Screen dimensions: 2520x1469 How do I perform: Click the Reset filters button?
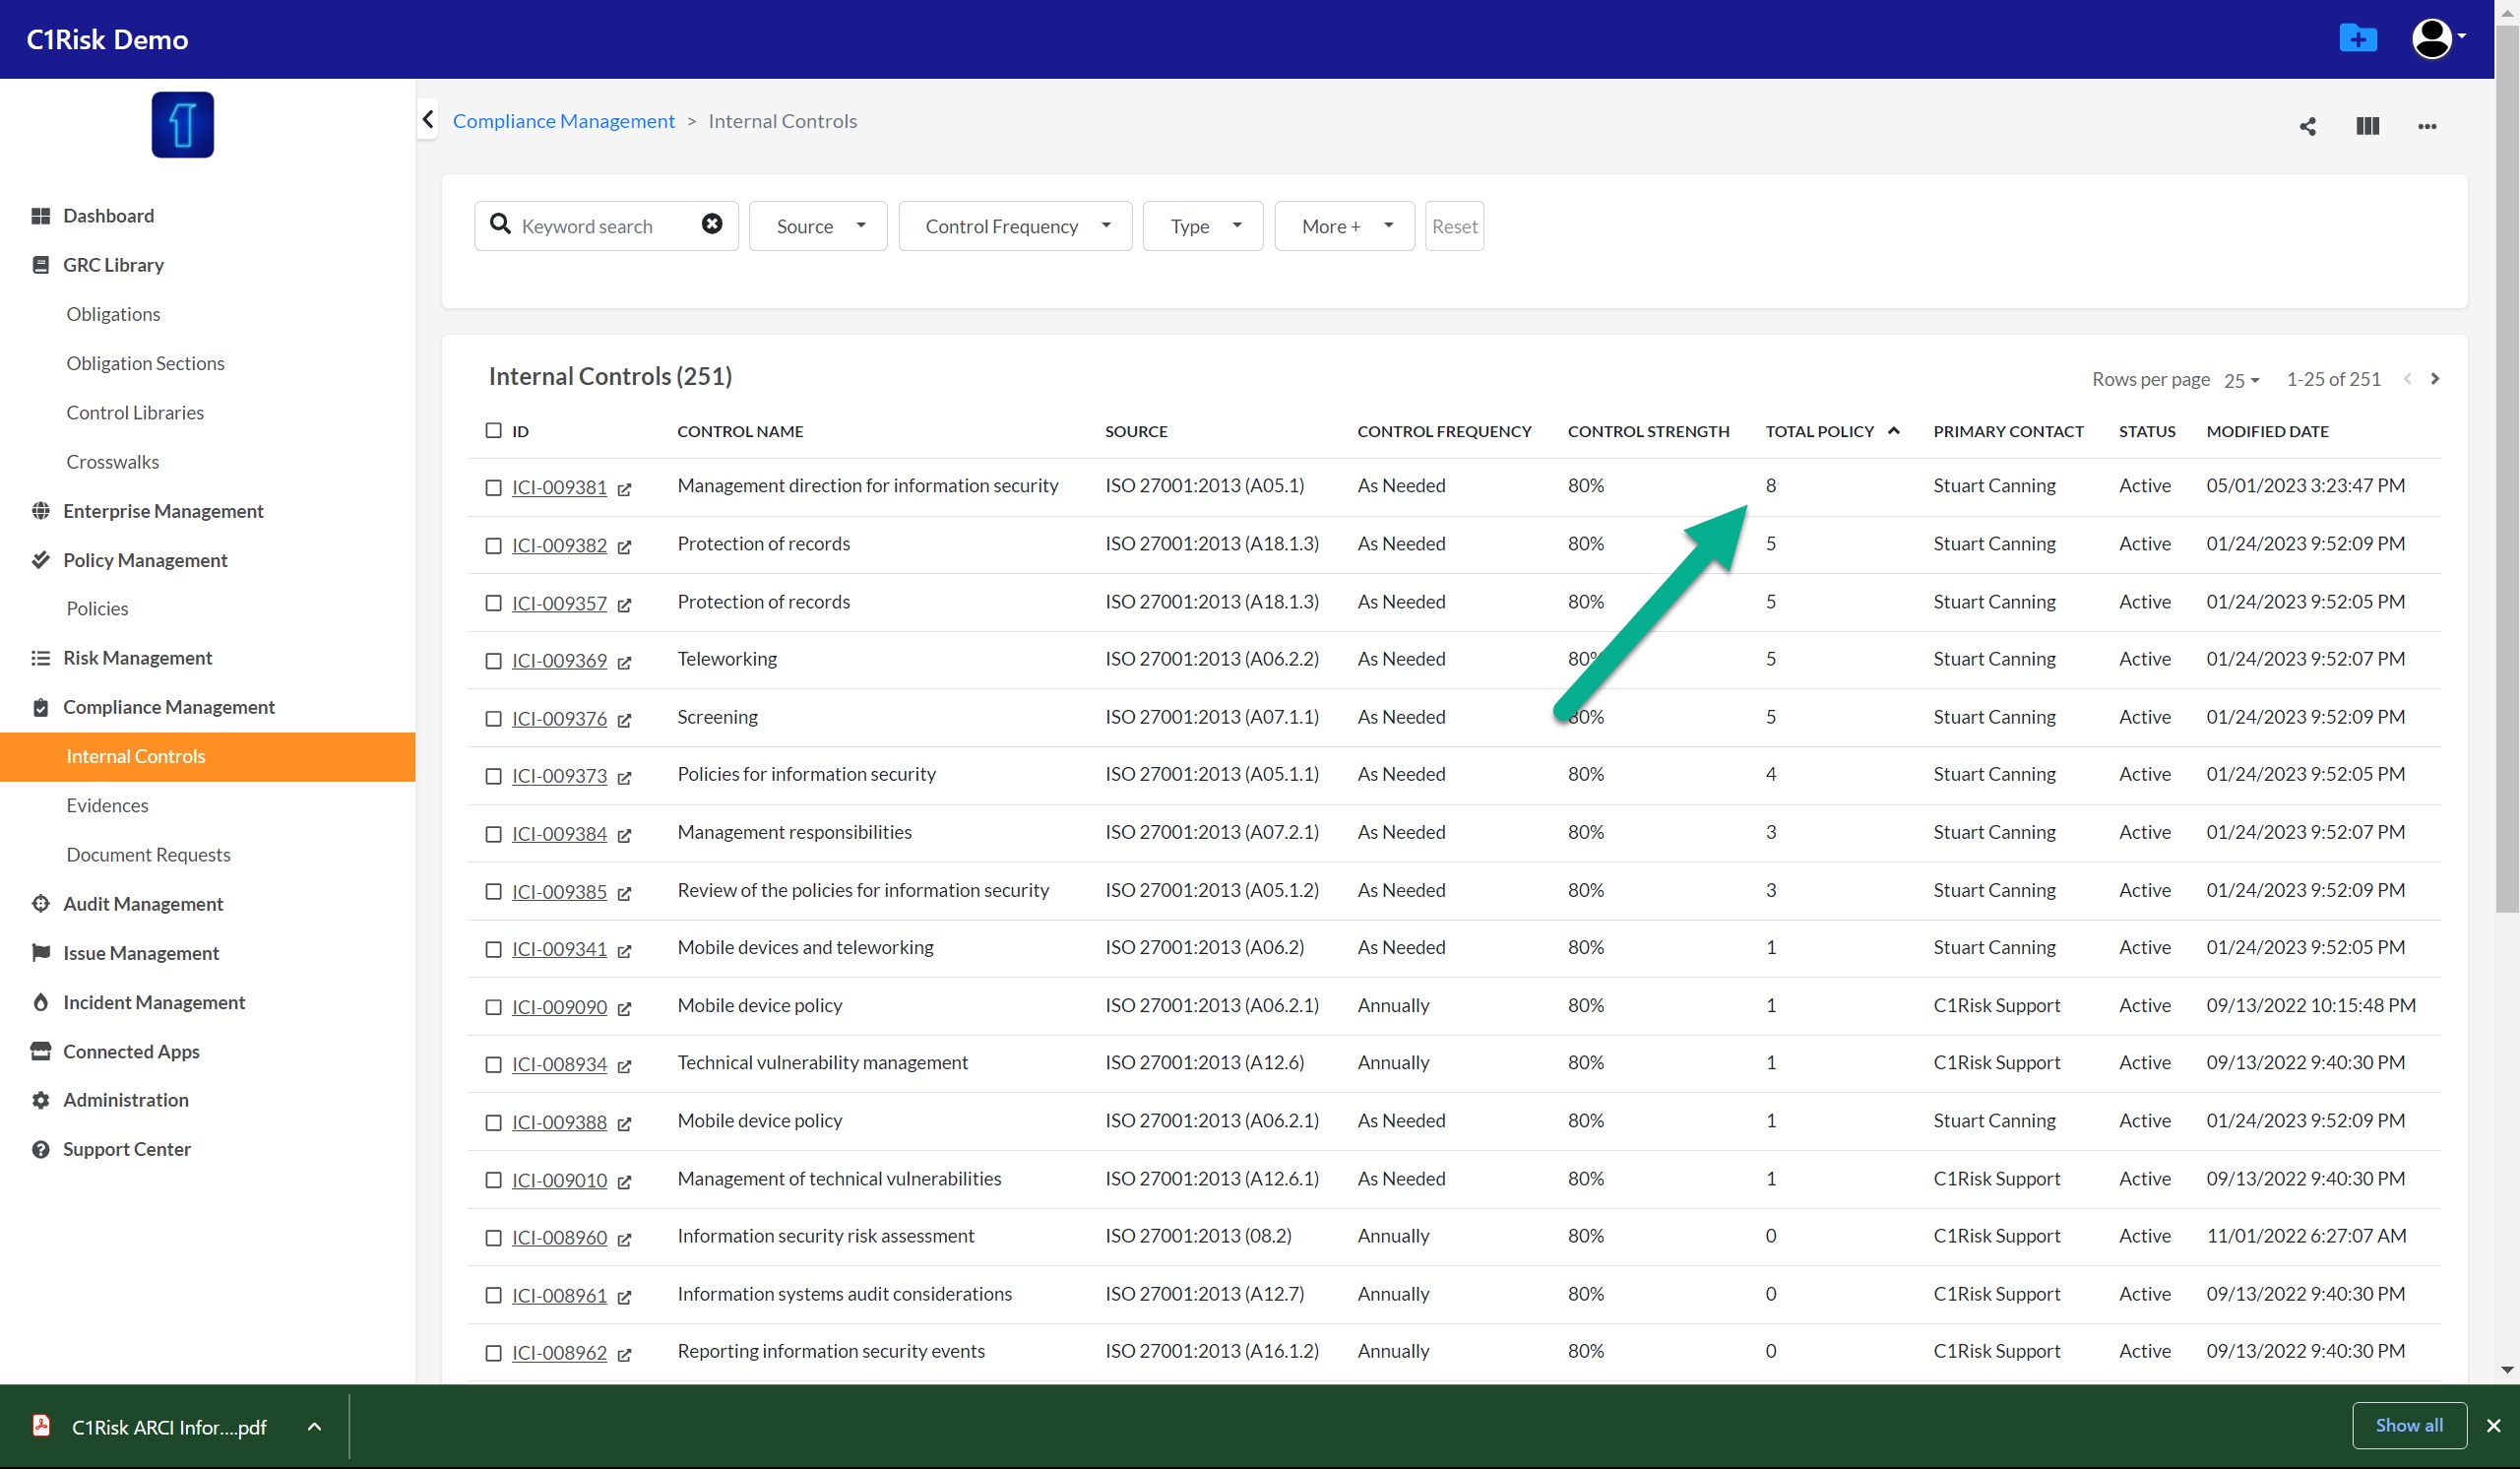[x=1453, y=226]
